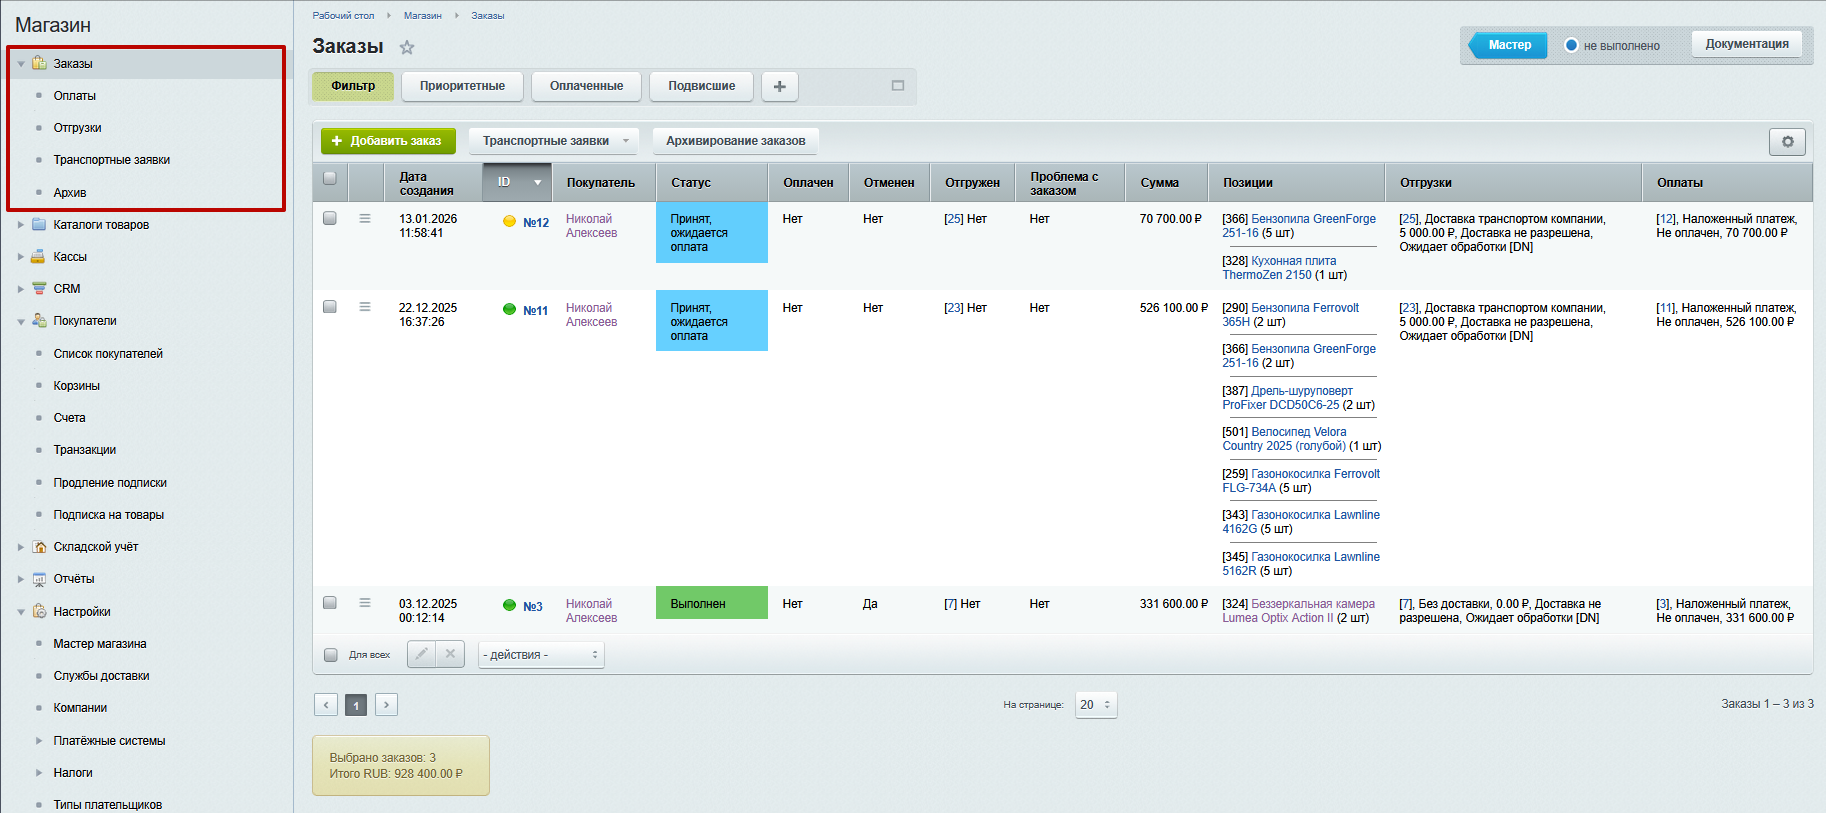Toggle the 'Для всех' checkbox

331,655
